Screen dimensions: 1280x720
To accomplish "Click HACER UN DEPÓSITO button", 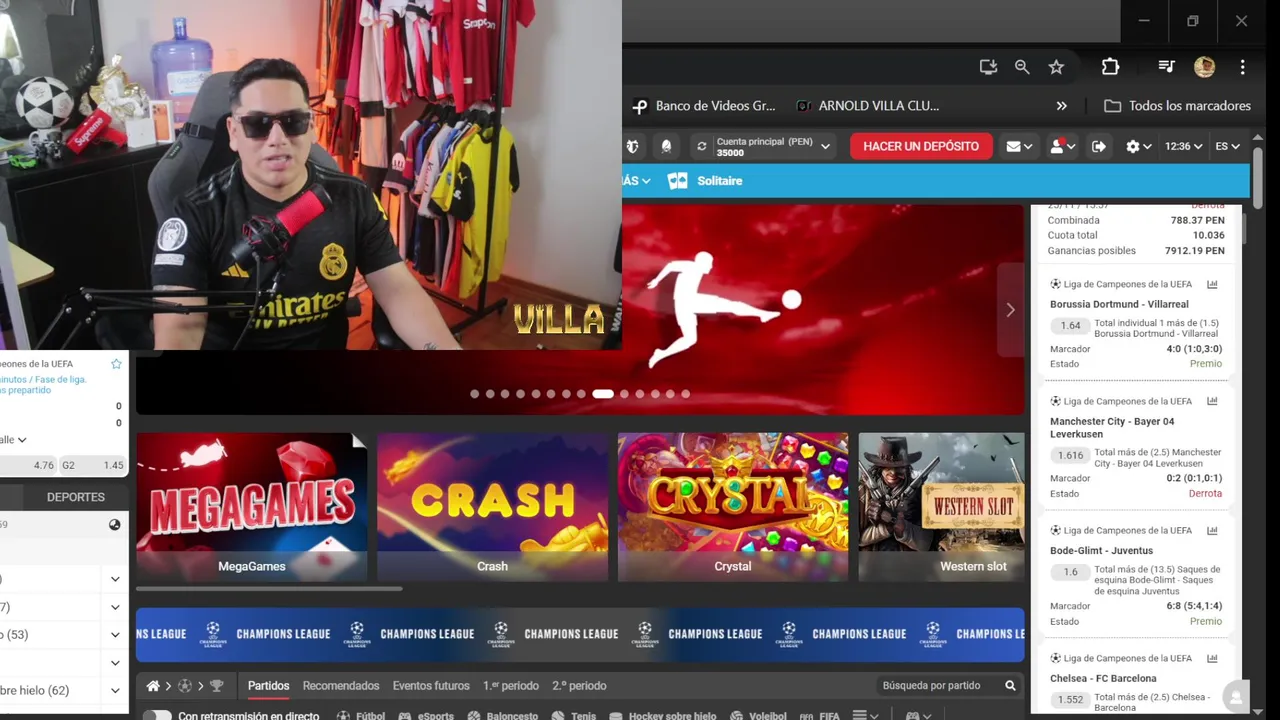I will (x=921, y=146).
